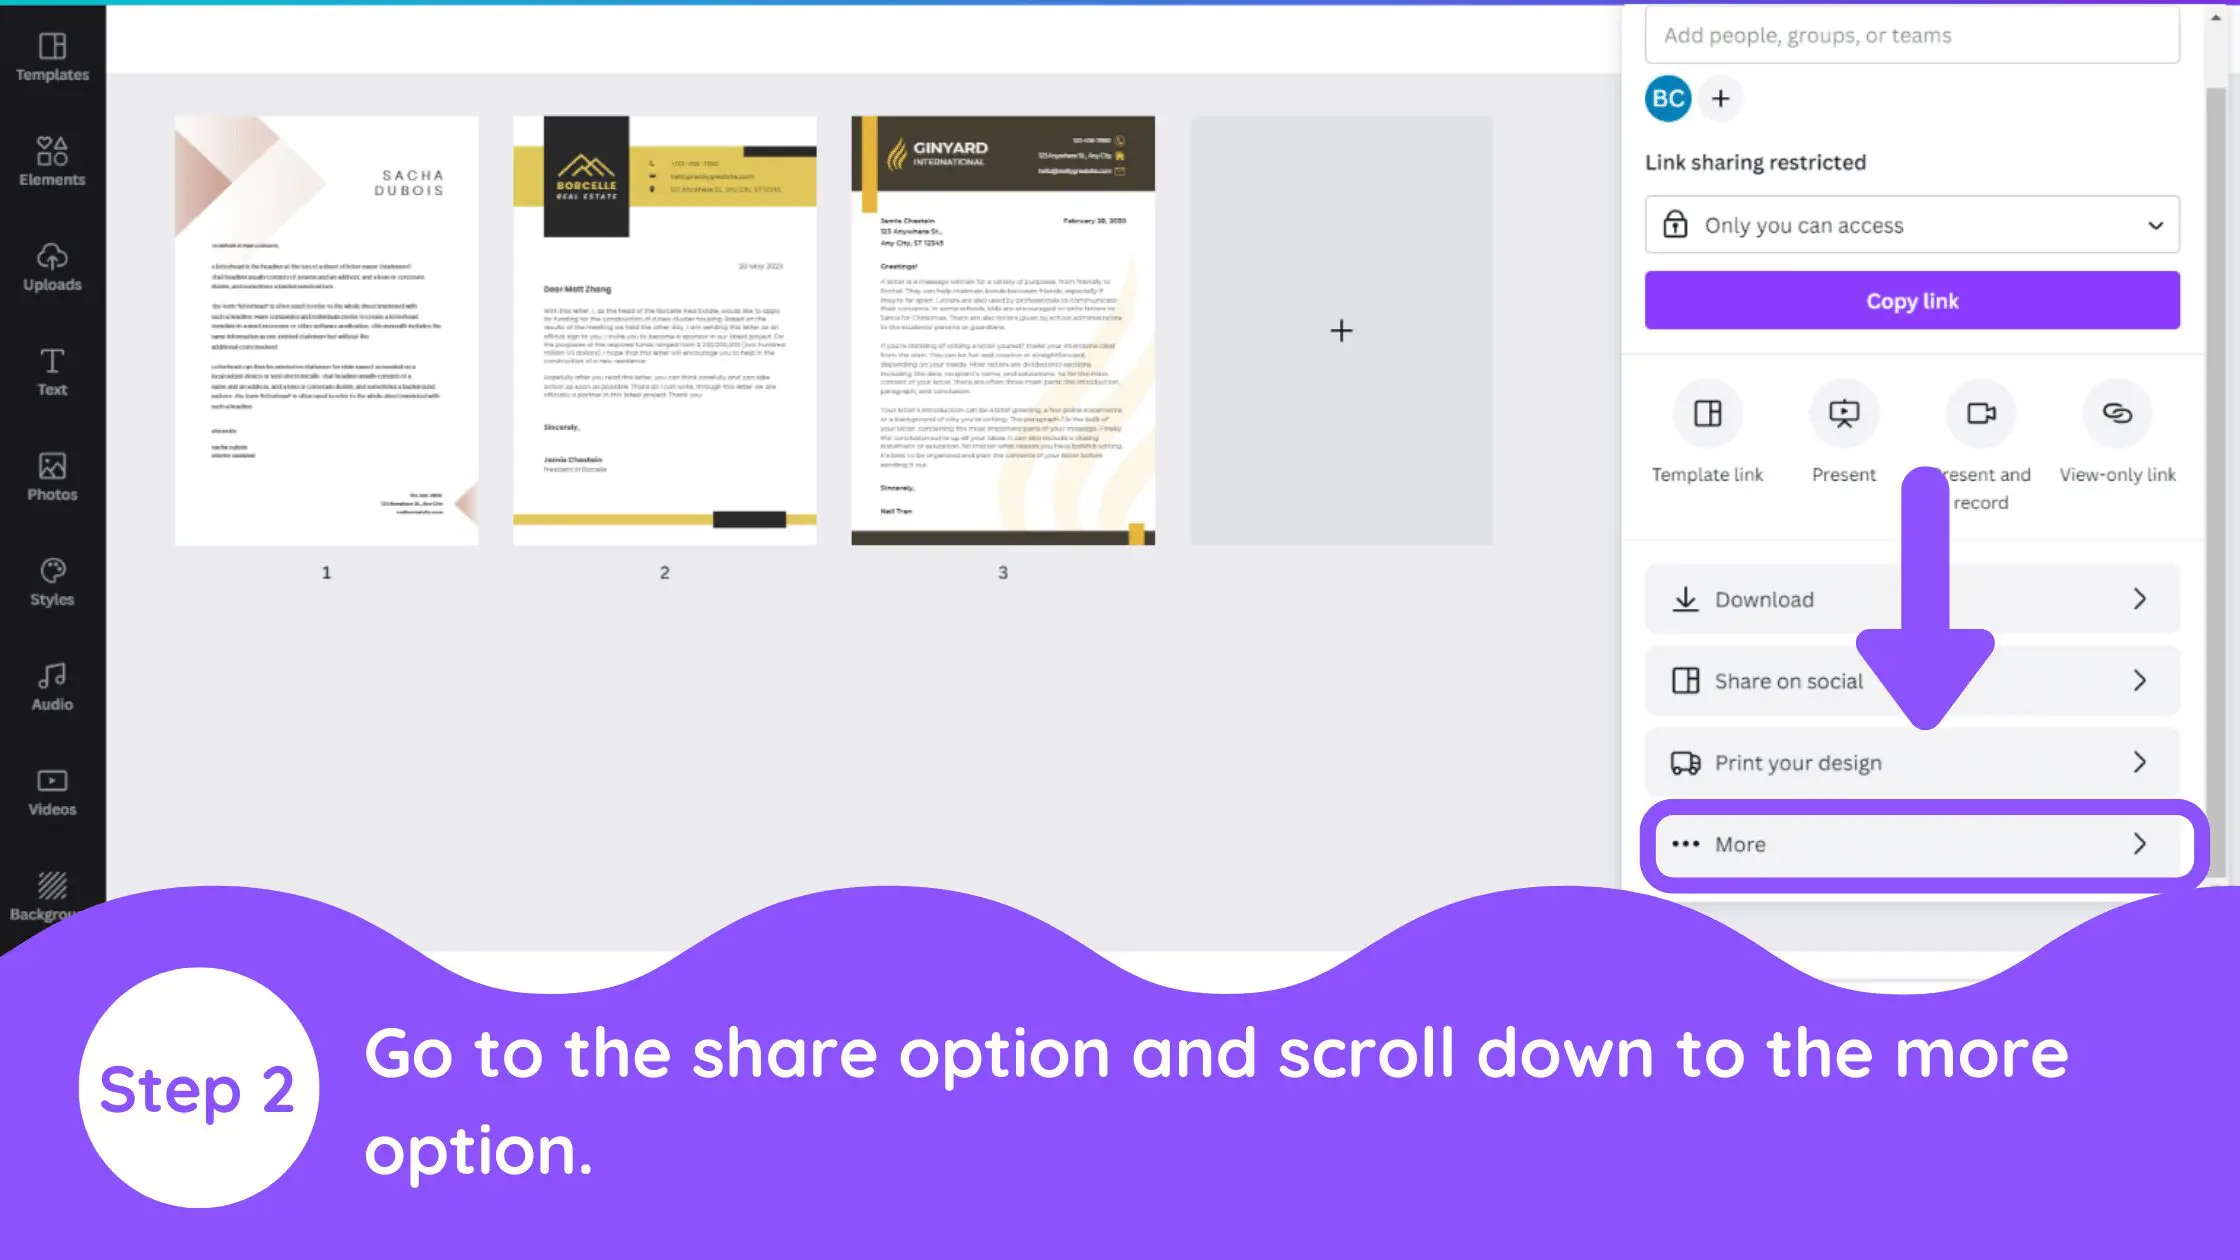The height and width of the screenshot is (1260, 2240).
Task: Expand the Share on social options
Action: click(x=2140, y=680)
